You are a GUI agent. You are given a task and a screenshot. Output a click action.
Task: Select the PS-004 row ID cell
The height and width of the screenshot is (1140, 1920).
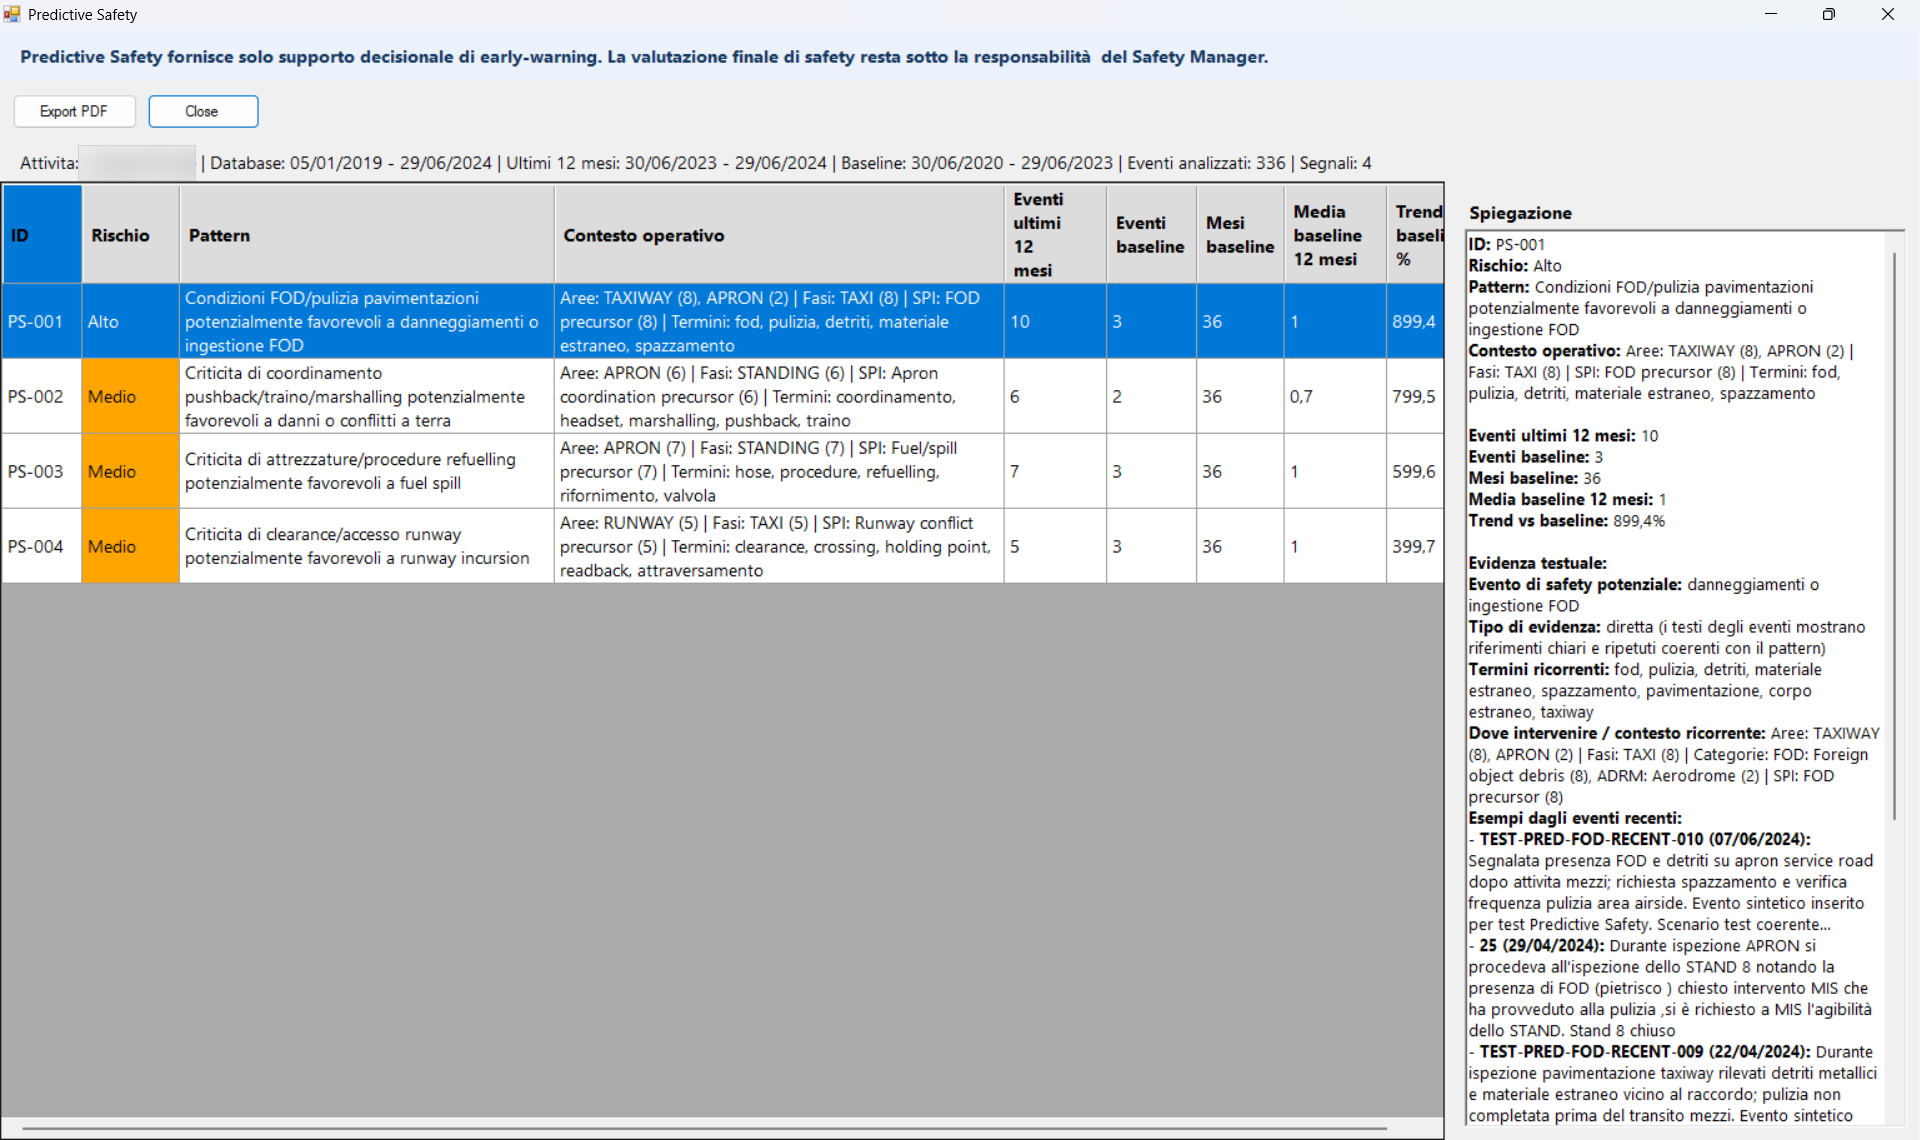42,546
